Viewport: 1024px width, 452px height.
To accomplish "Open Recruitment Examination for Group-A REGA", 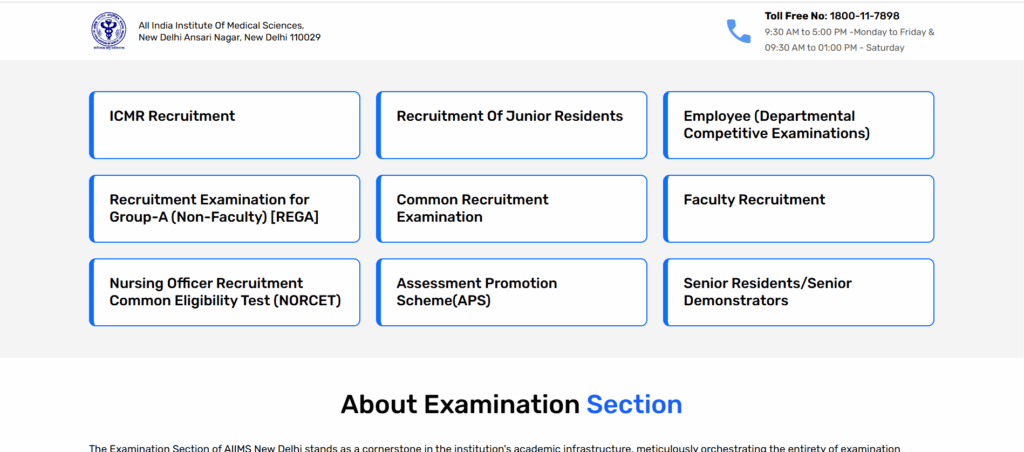I will [x=225, y=208].
